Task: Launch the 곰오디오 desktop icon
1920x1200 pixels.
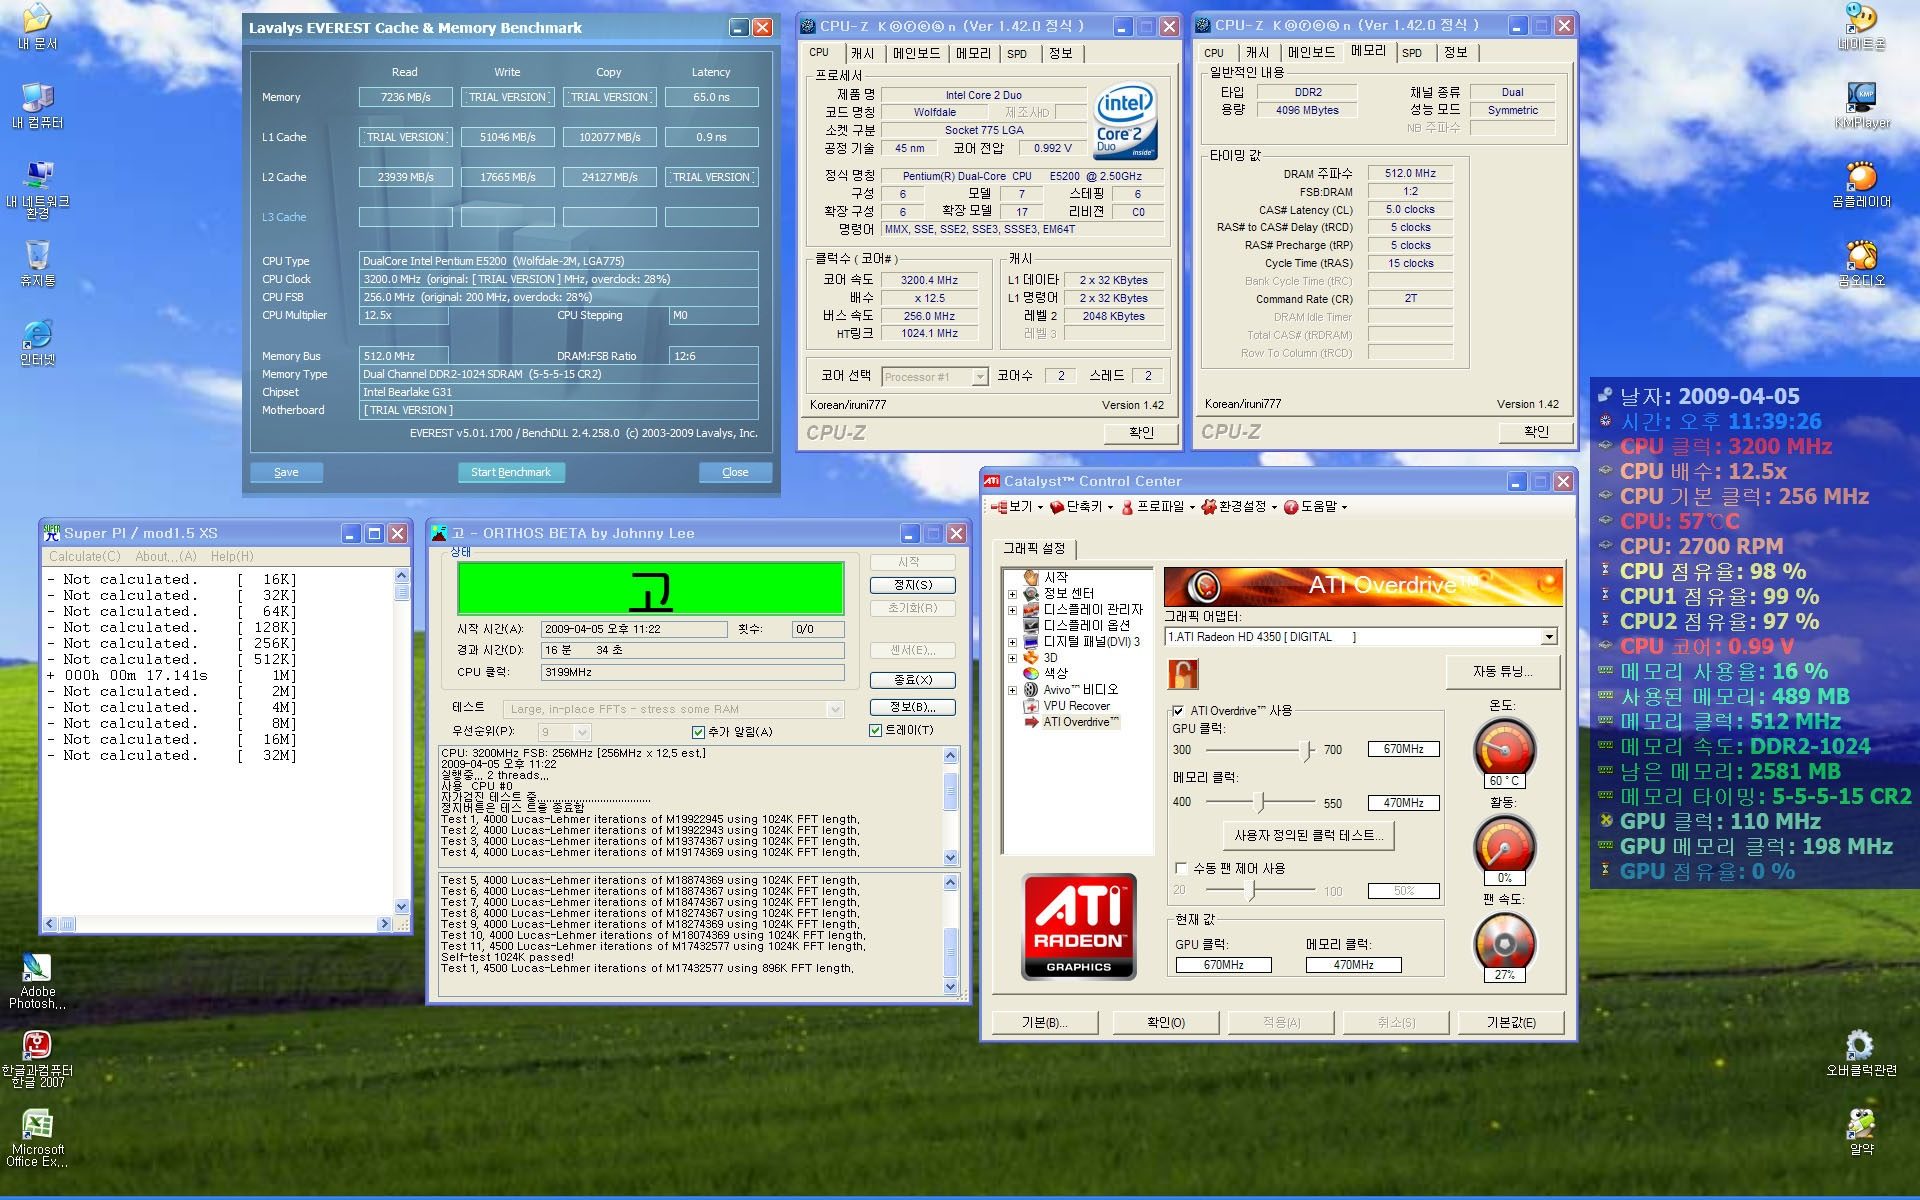Action: click(1861, 263)
